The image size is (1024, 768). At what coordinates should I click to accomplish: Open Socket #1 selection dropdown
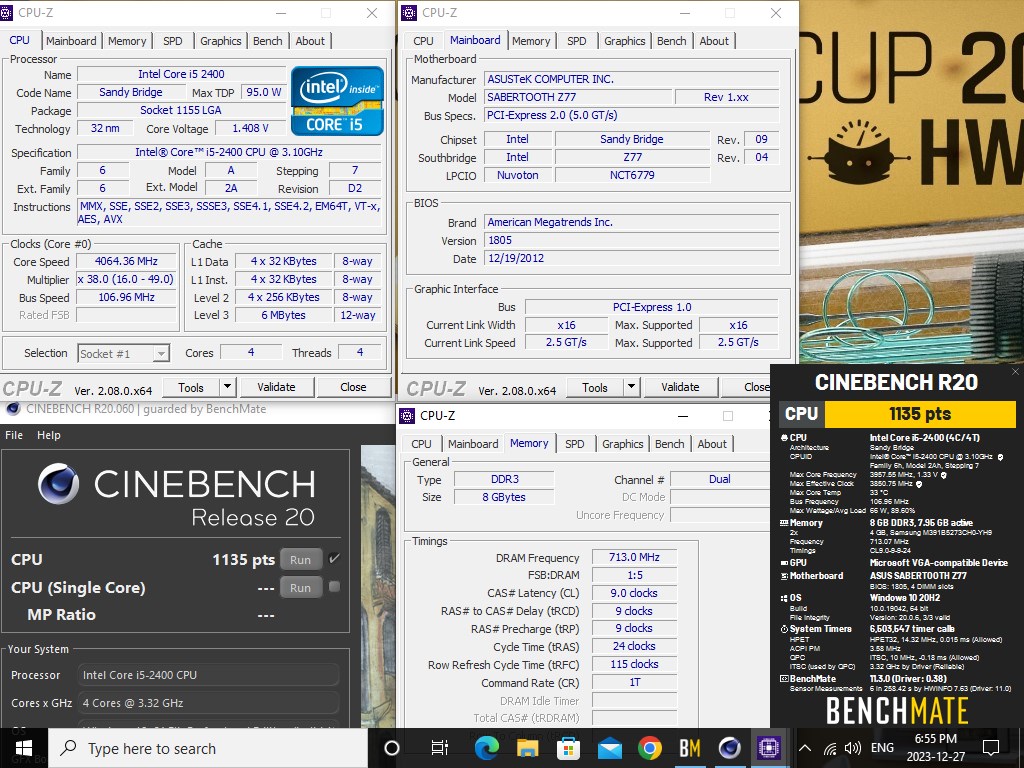pos(123,353)
